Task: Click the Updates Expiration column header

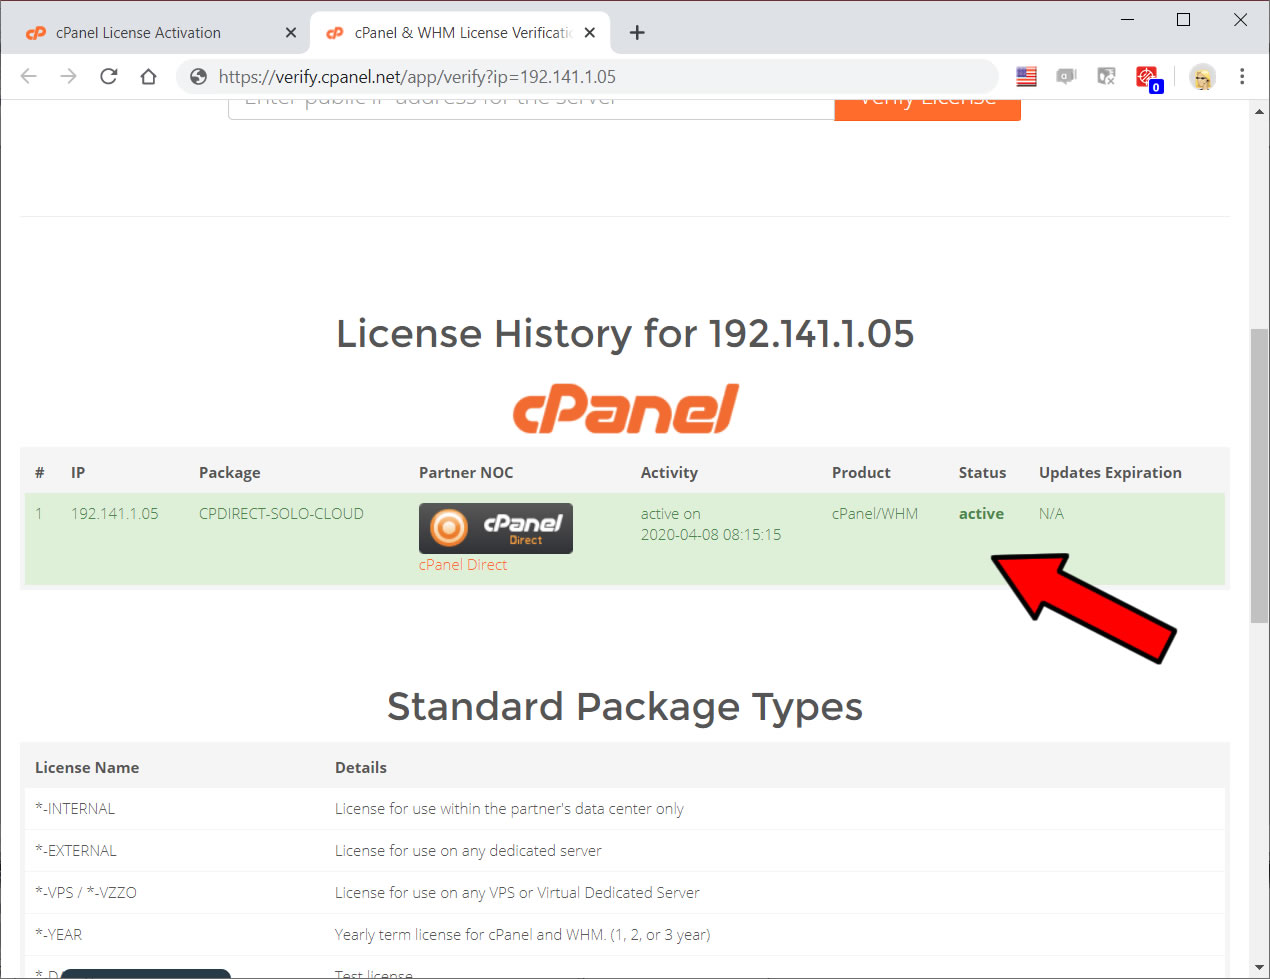Action: coord(1110,473)
